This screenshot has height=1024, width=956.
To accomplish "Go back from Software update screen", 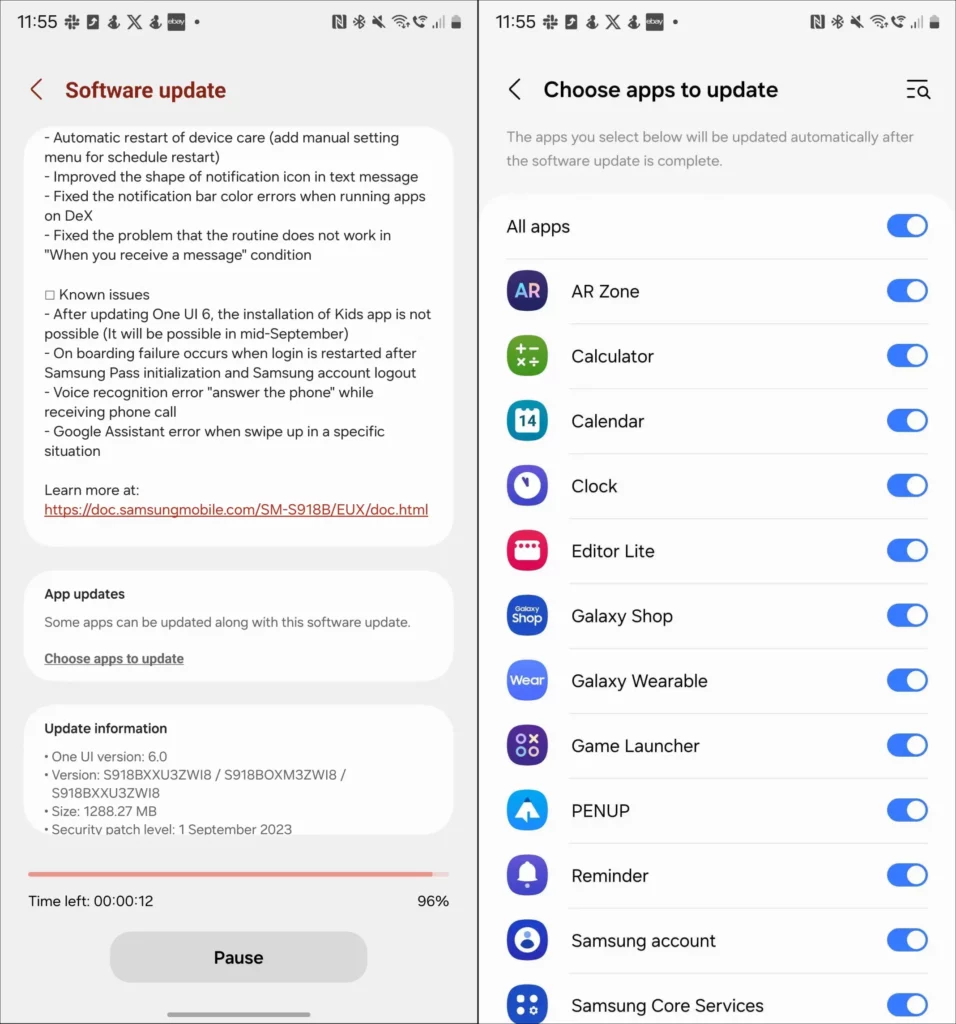I will (37, 89).
